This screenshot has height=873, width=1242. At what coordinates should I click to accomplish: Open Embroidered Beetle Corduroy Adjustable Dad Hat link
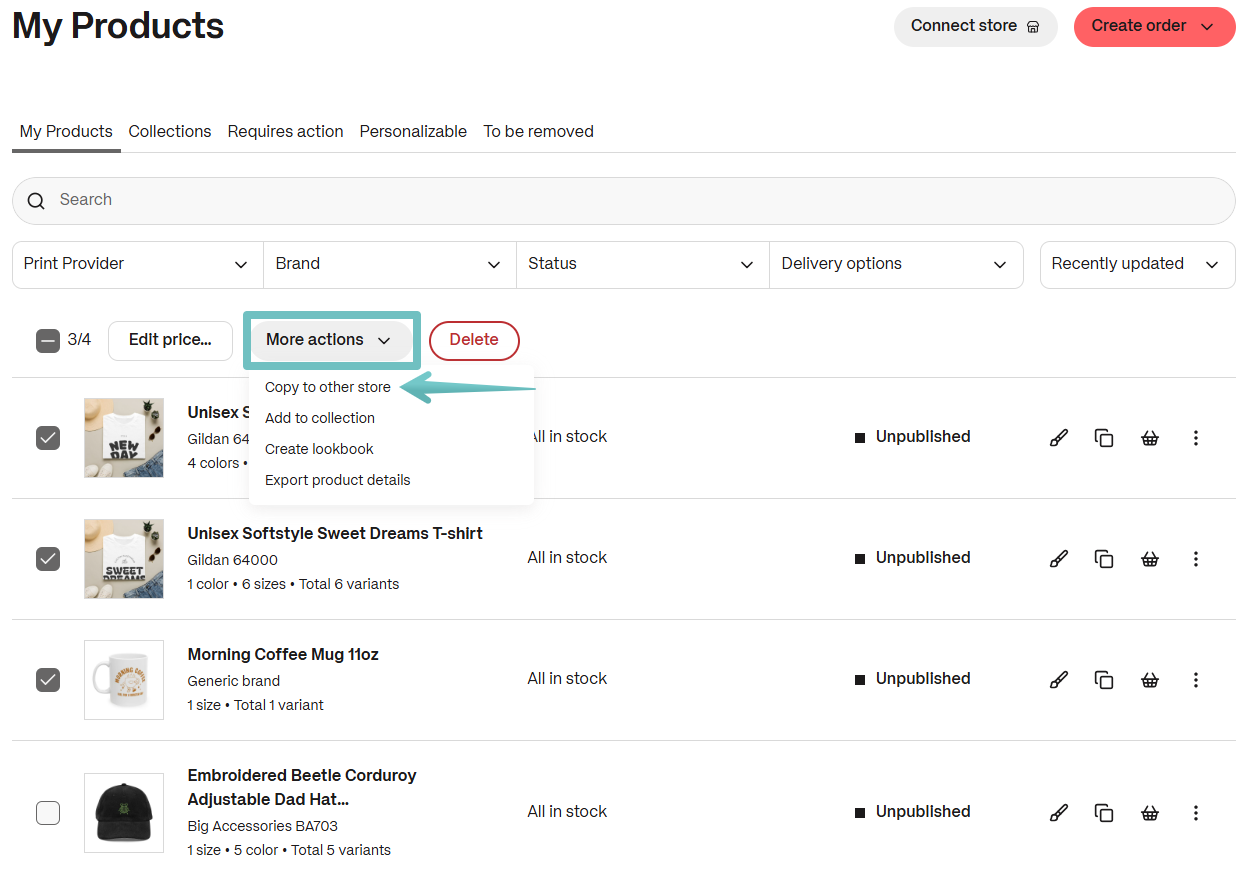[x=302, y=787]
